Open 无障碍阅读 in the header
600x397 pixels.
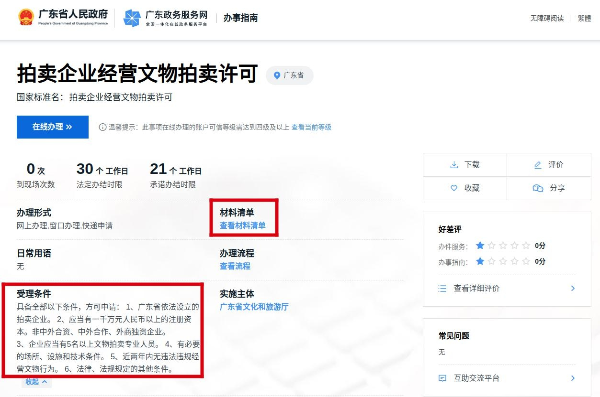coord(547,18)
